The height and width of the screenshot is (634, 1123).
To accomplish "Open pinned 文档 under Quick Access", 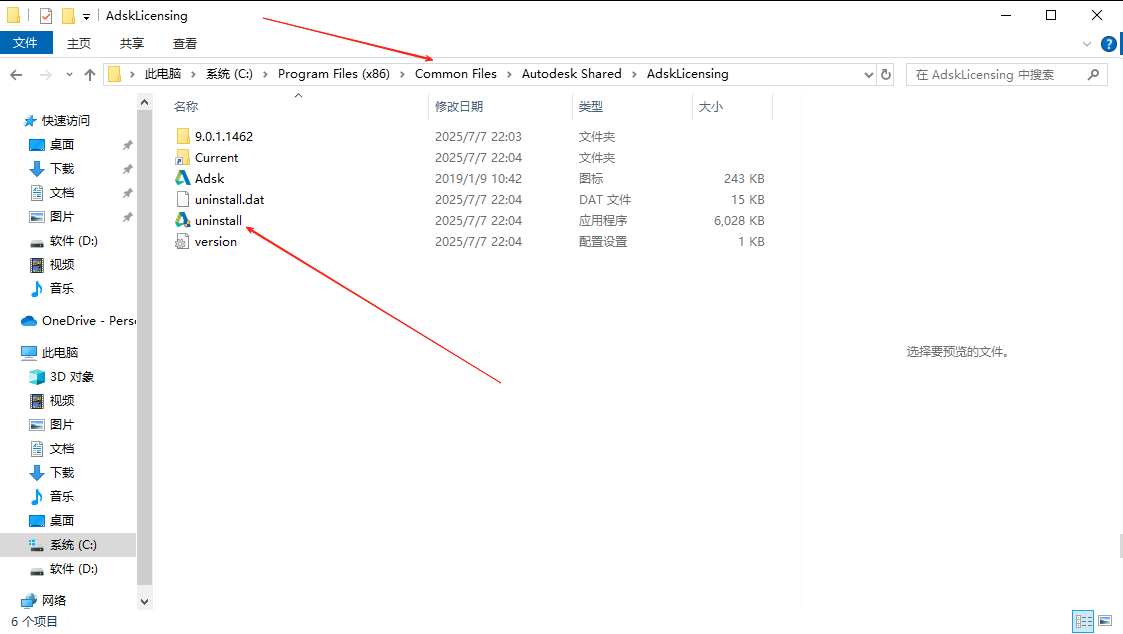I will 62,193.
